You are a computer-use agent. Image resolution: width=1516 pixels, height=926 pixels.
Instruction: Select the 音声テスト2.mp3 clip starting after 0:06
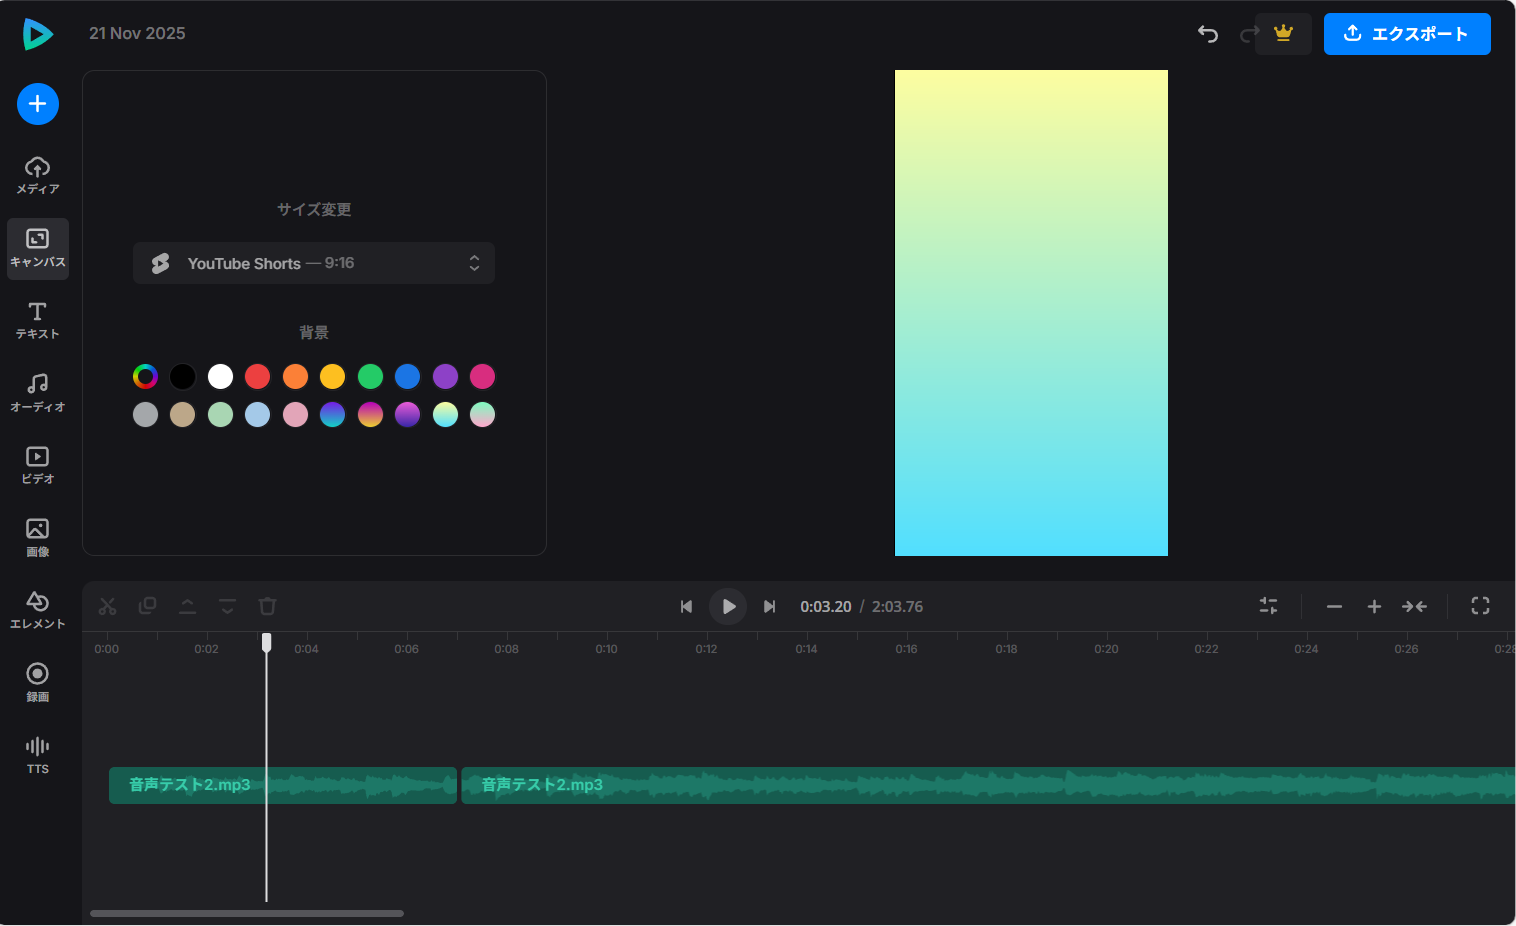tap(988, 785)
